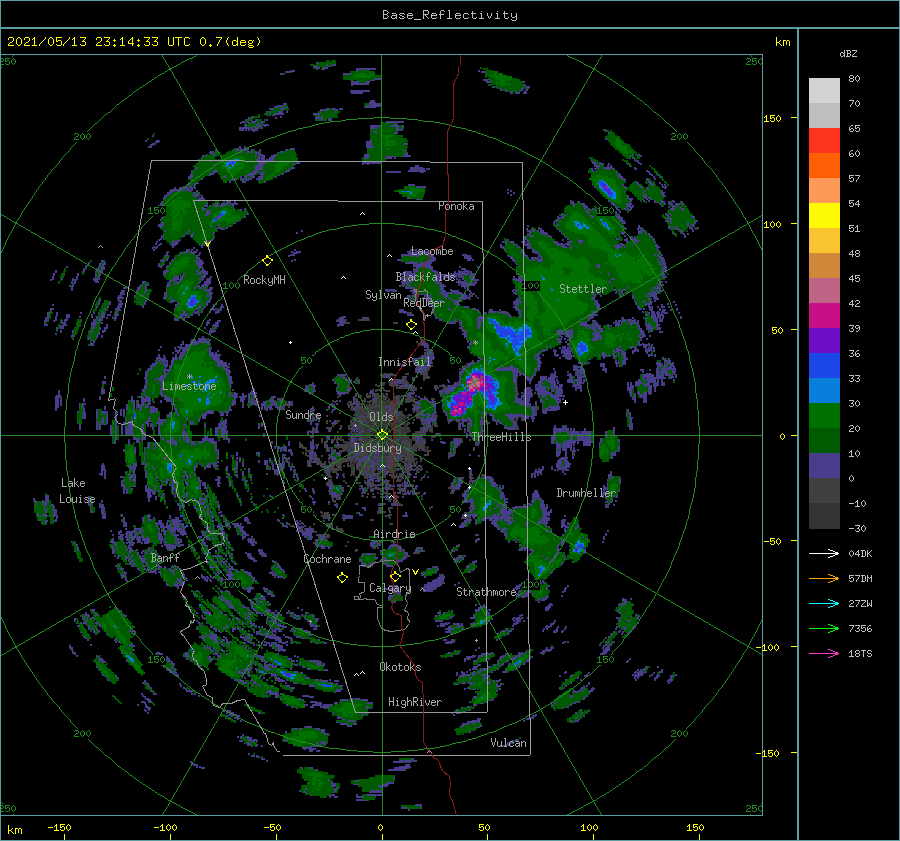Screen dimensions: 900x841
Task: Click the Strathmore town label
Action: tap(486, 592)
